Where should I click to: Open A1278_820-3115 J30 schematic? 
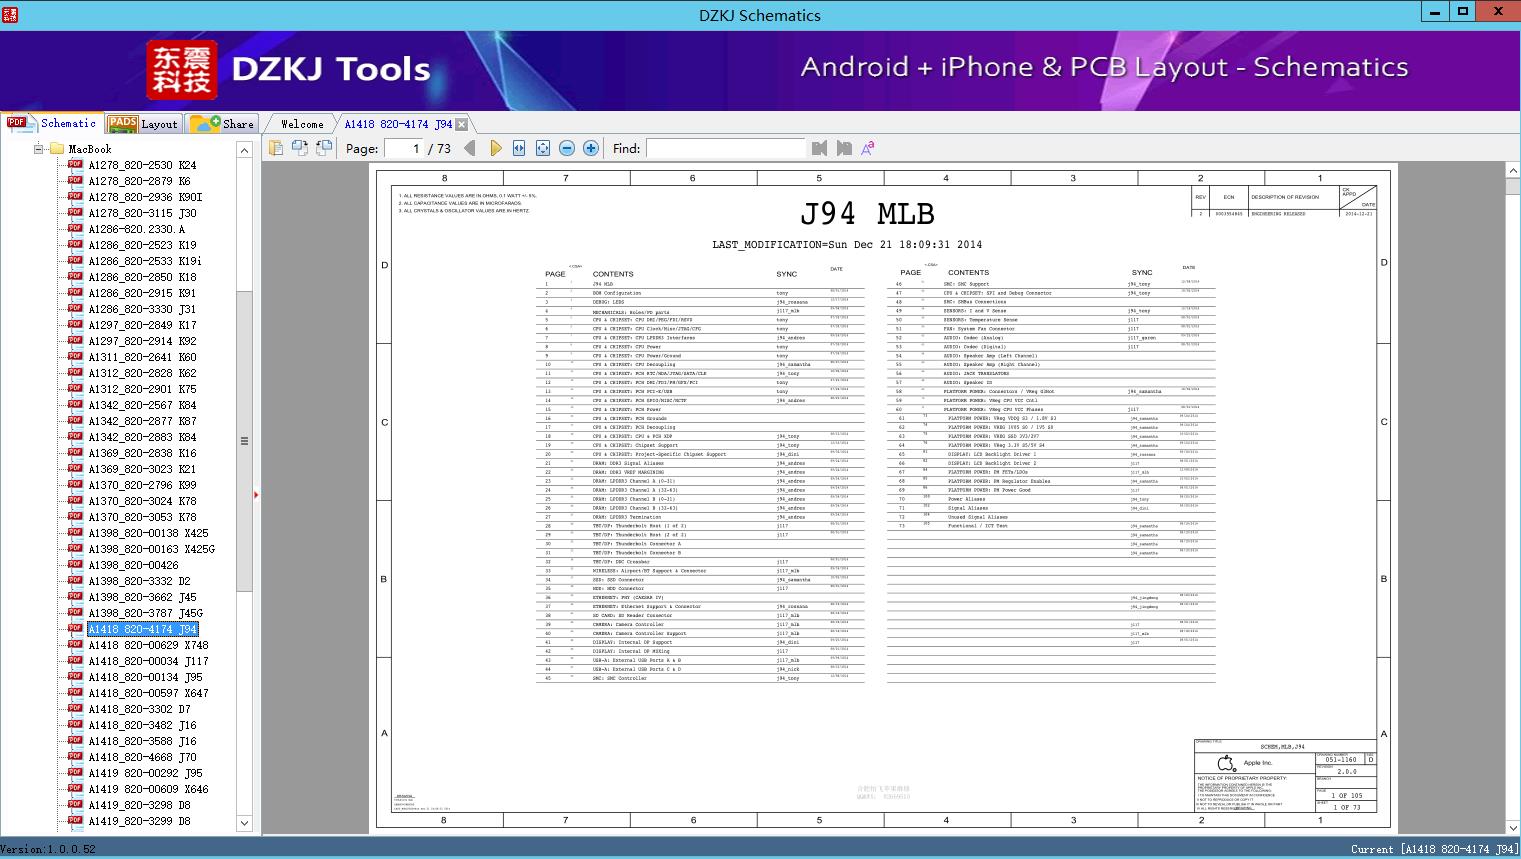click(x=142, y=213)
